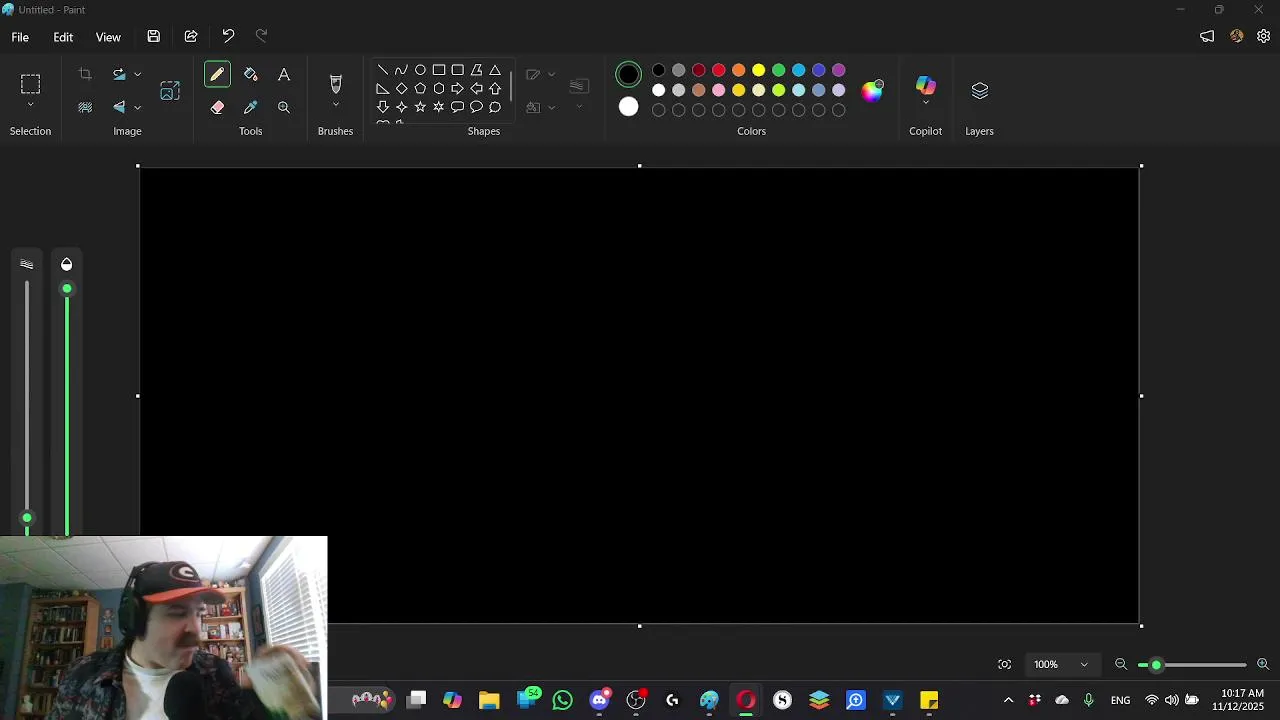Pick the purple color swatch
The image size is (1280, 720).
click(x=839, y=70)
